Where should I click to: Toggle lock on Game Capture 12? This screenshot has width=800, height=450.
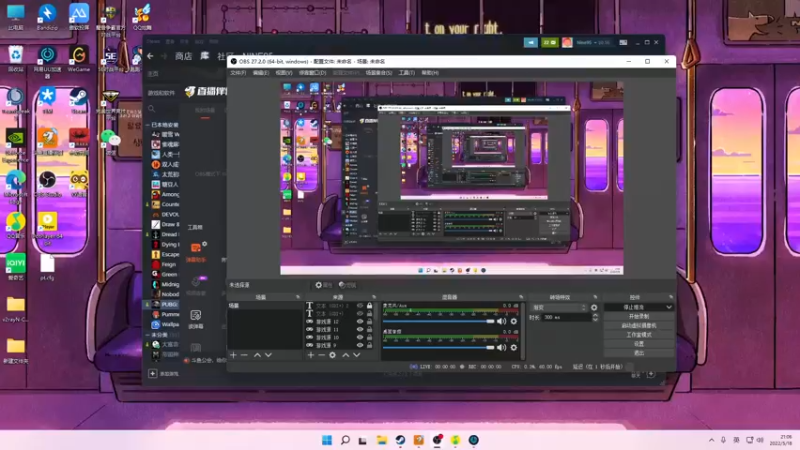coord(369,322)
